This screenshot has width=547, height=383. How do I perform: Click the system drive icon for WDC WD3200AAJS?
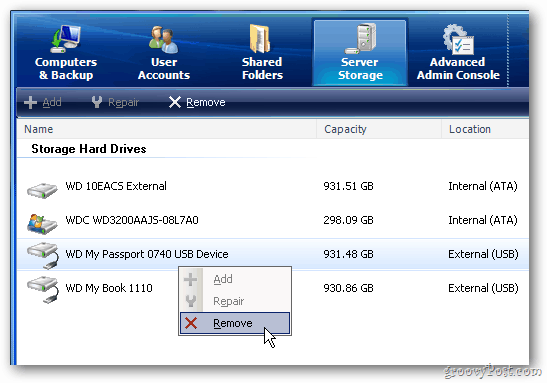[42, 224]
